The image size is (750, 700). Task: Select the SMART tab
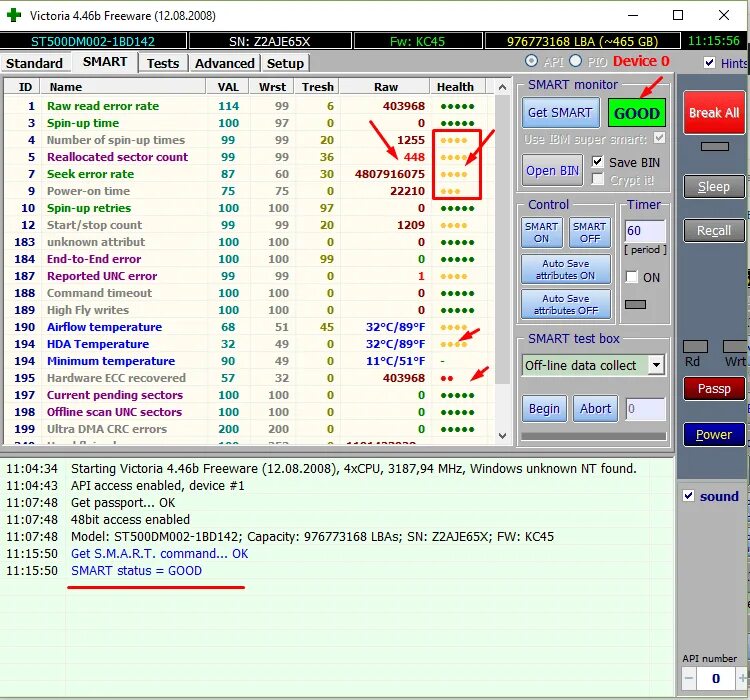coord(105,62)
